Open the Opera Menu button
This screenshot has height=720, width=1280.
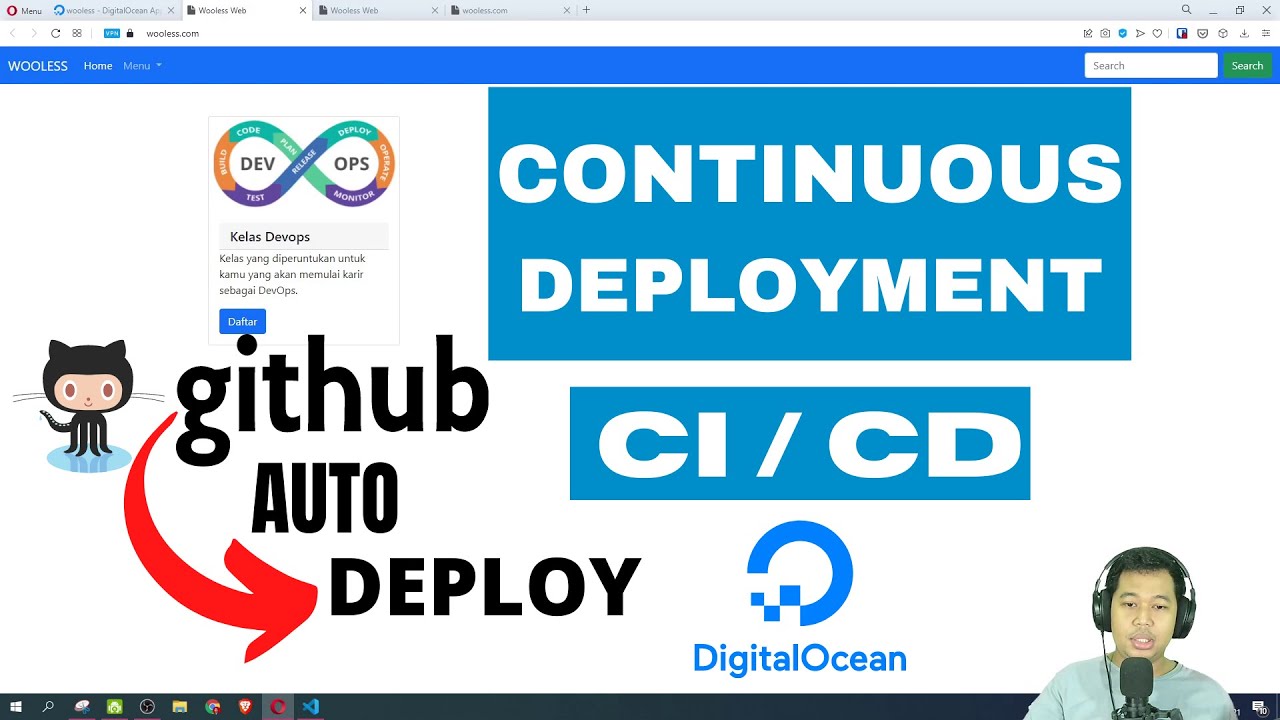25,10
